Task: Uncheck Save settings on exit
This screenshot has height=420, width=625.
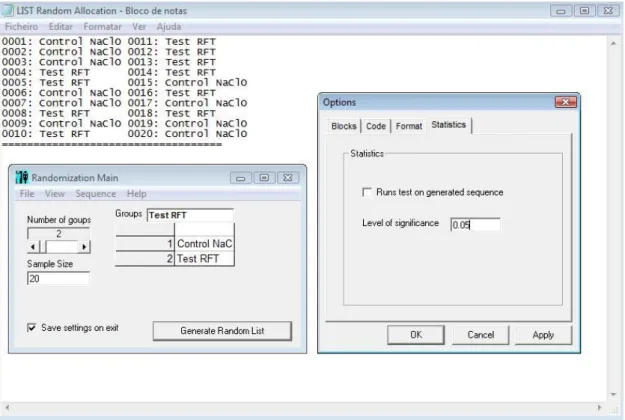Action: (31, 328)
